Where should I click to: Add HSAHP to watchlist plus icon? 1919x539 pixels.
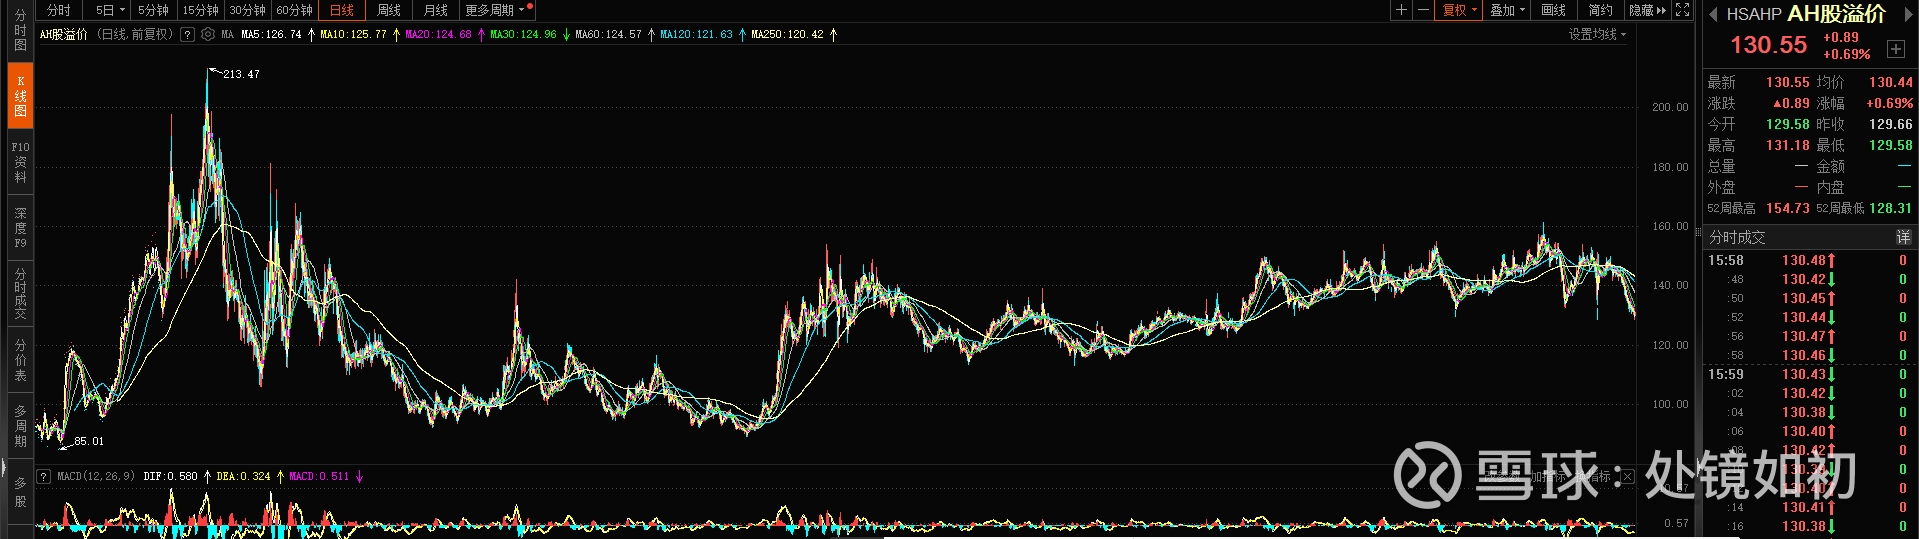coord(1895,48)
